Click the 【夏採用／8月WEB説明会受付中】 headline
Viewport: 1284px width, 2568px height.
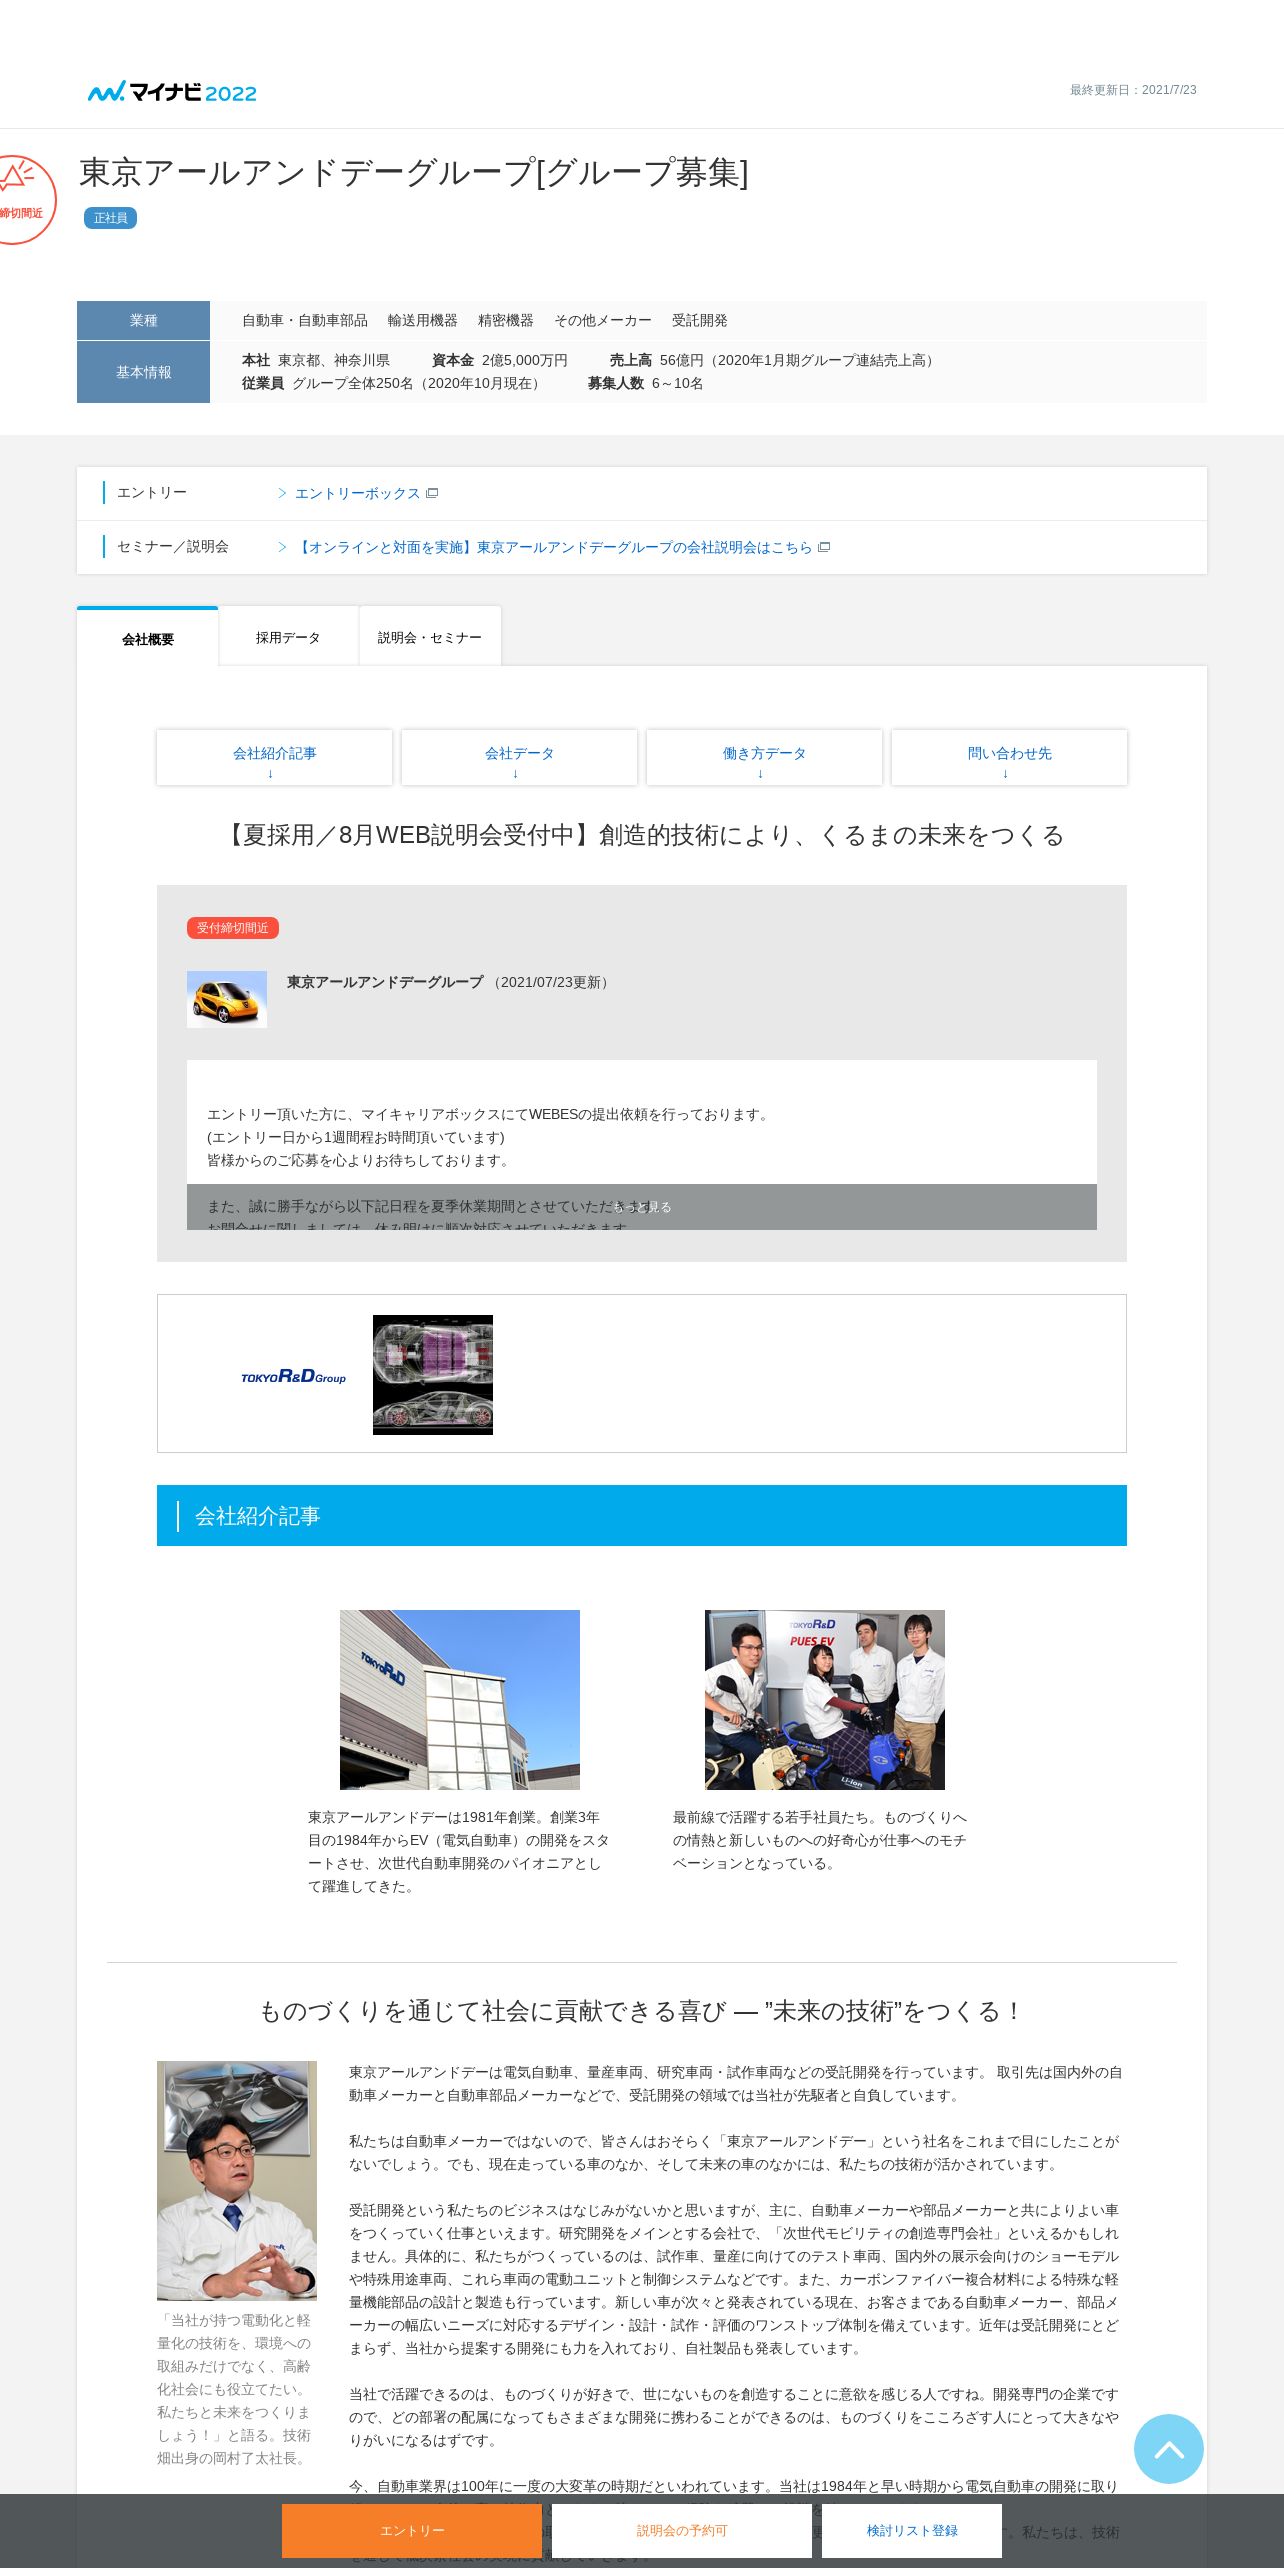click(642, 835)
